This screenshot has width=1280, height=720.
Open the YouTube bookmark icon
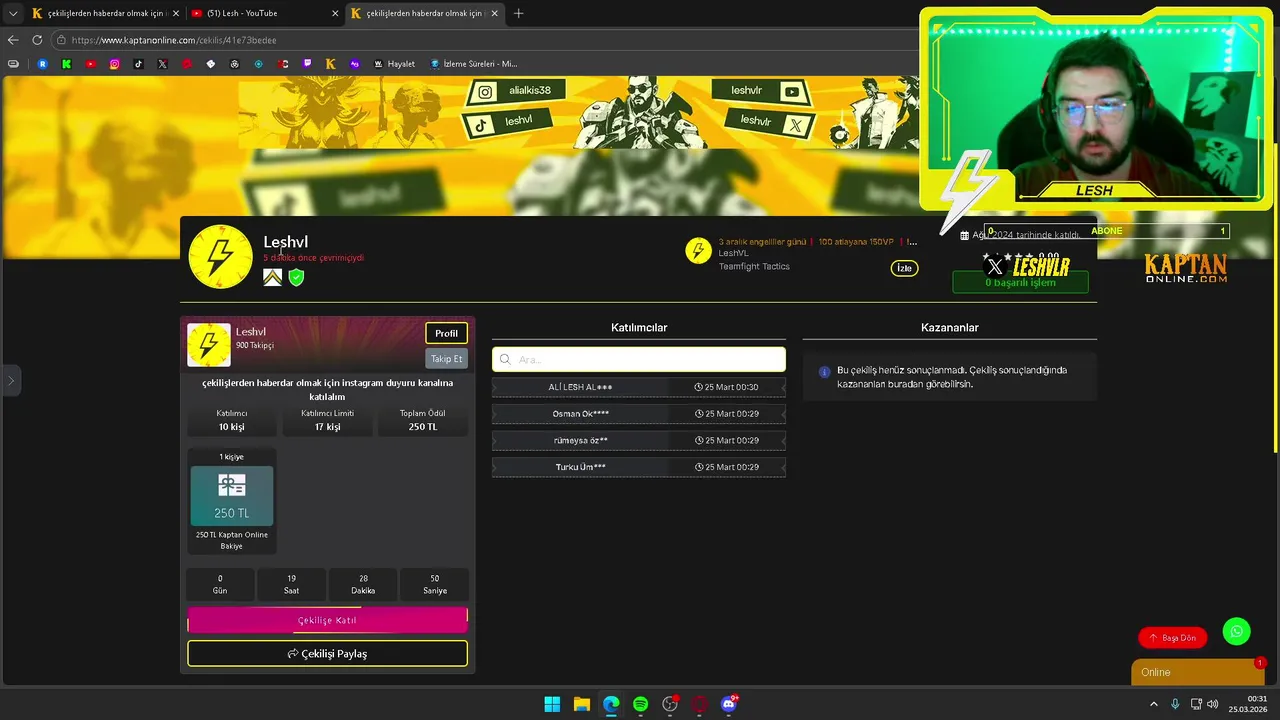[91, 64]
